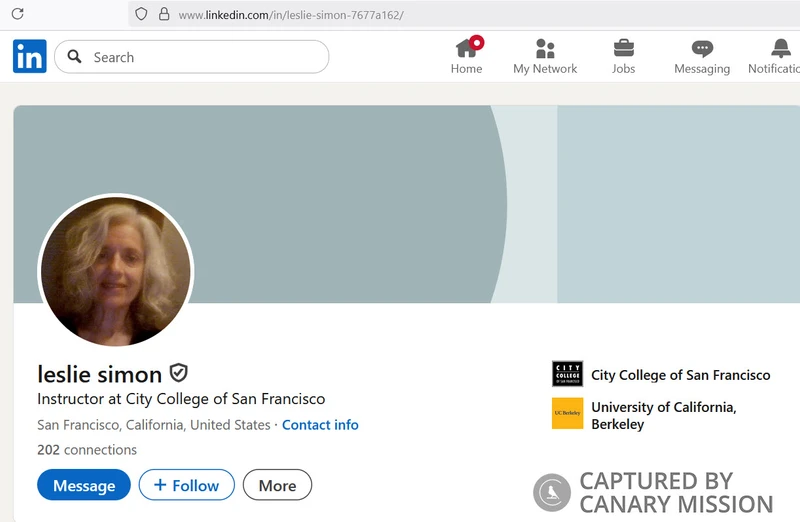
Task: Open University of California, Berkeley link
Action: tap(664, 415)
